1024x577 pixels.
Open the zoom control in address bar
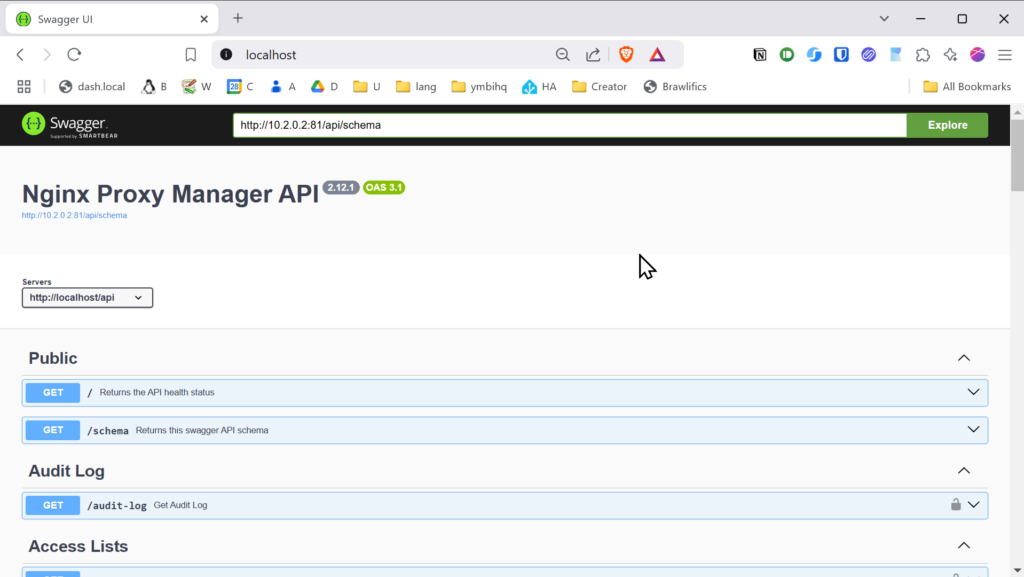(x=562, y=55)
